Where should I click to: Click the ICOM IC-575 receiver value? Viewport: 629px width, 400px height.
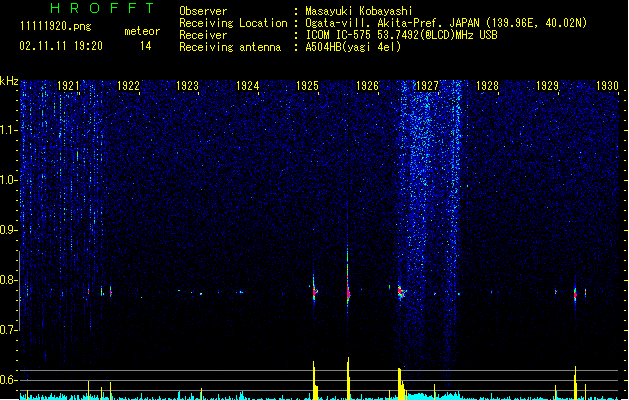(401, 35)
